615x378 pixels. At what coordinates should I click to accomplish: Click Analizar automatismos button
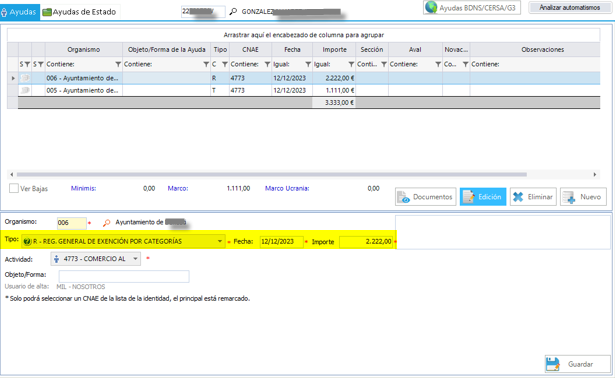pos(570,7)
